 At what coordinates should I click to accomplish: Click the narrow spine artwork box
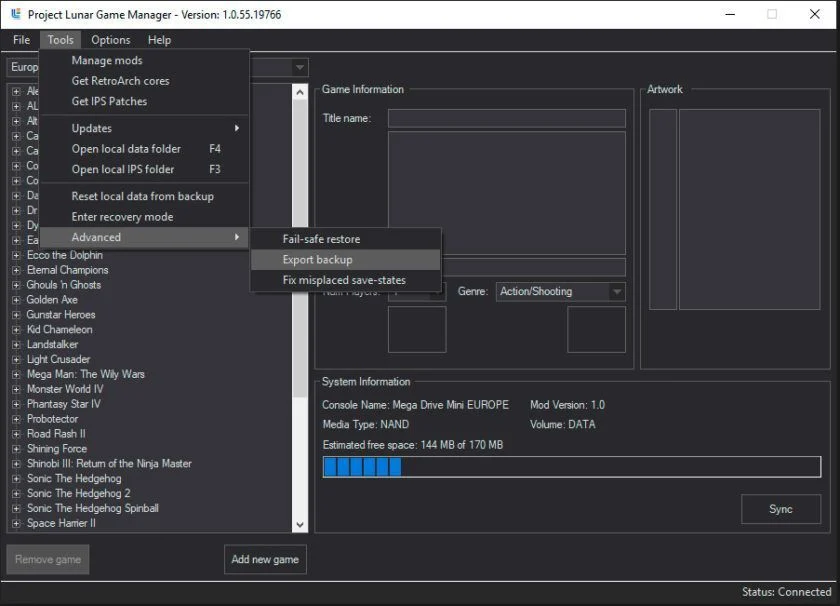coord(663,210)
